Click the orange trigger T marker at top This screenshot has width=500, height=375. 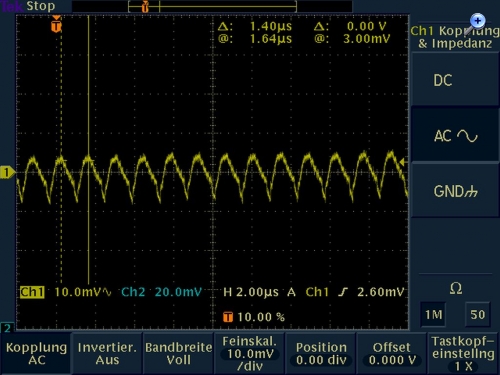point(56,25)
